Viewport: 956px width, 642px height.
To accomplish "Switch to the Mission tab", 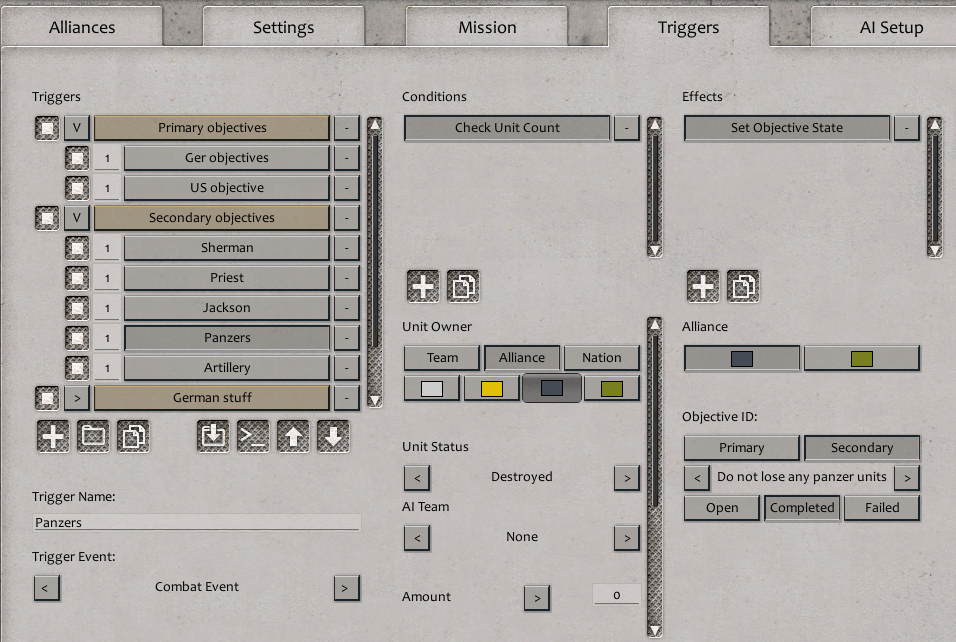I will [487, 27].
